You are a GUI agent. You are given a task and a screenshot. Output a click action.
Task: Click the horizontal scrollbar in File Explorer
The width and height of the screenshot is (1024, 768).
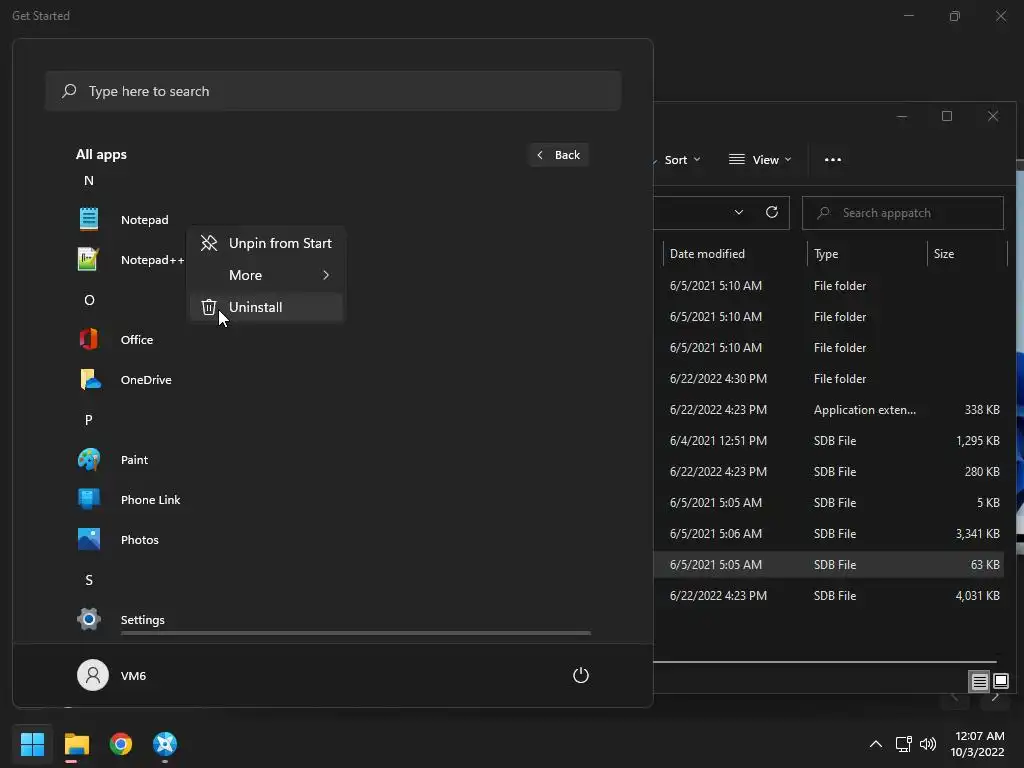(825, 662)
